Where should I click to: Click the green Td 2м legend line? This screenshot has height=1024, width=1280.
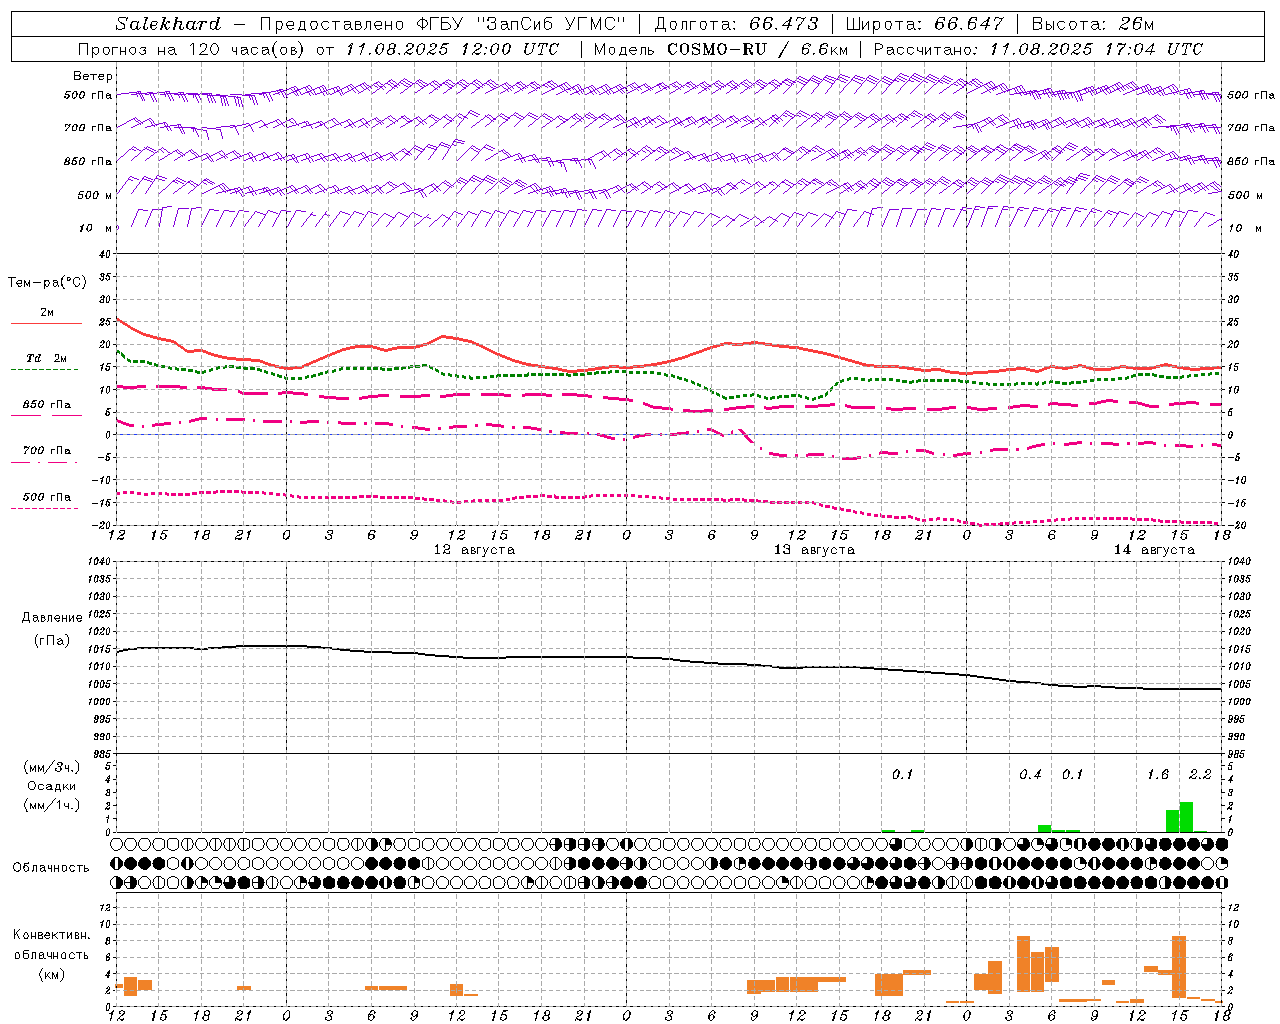[44, 369]
